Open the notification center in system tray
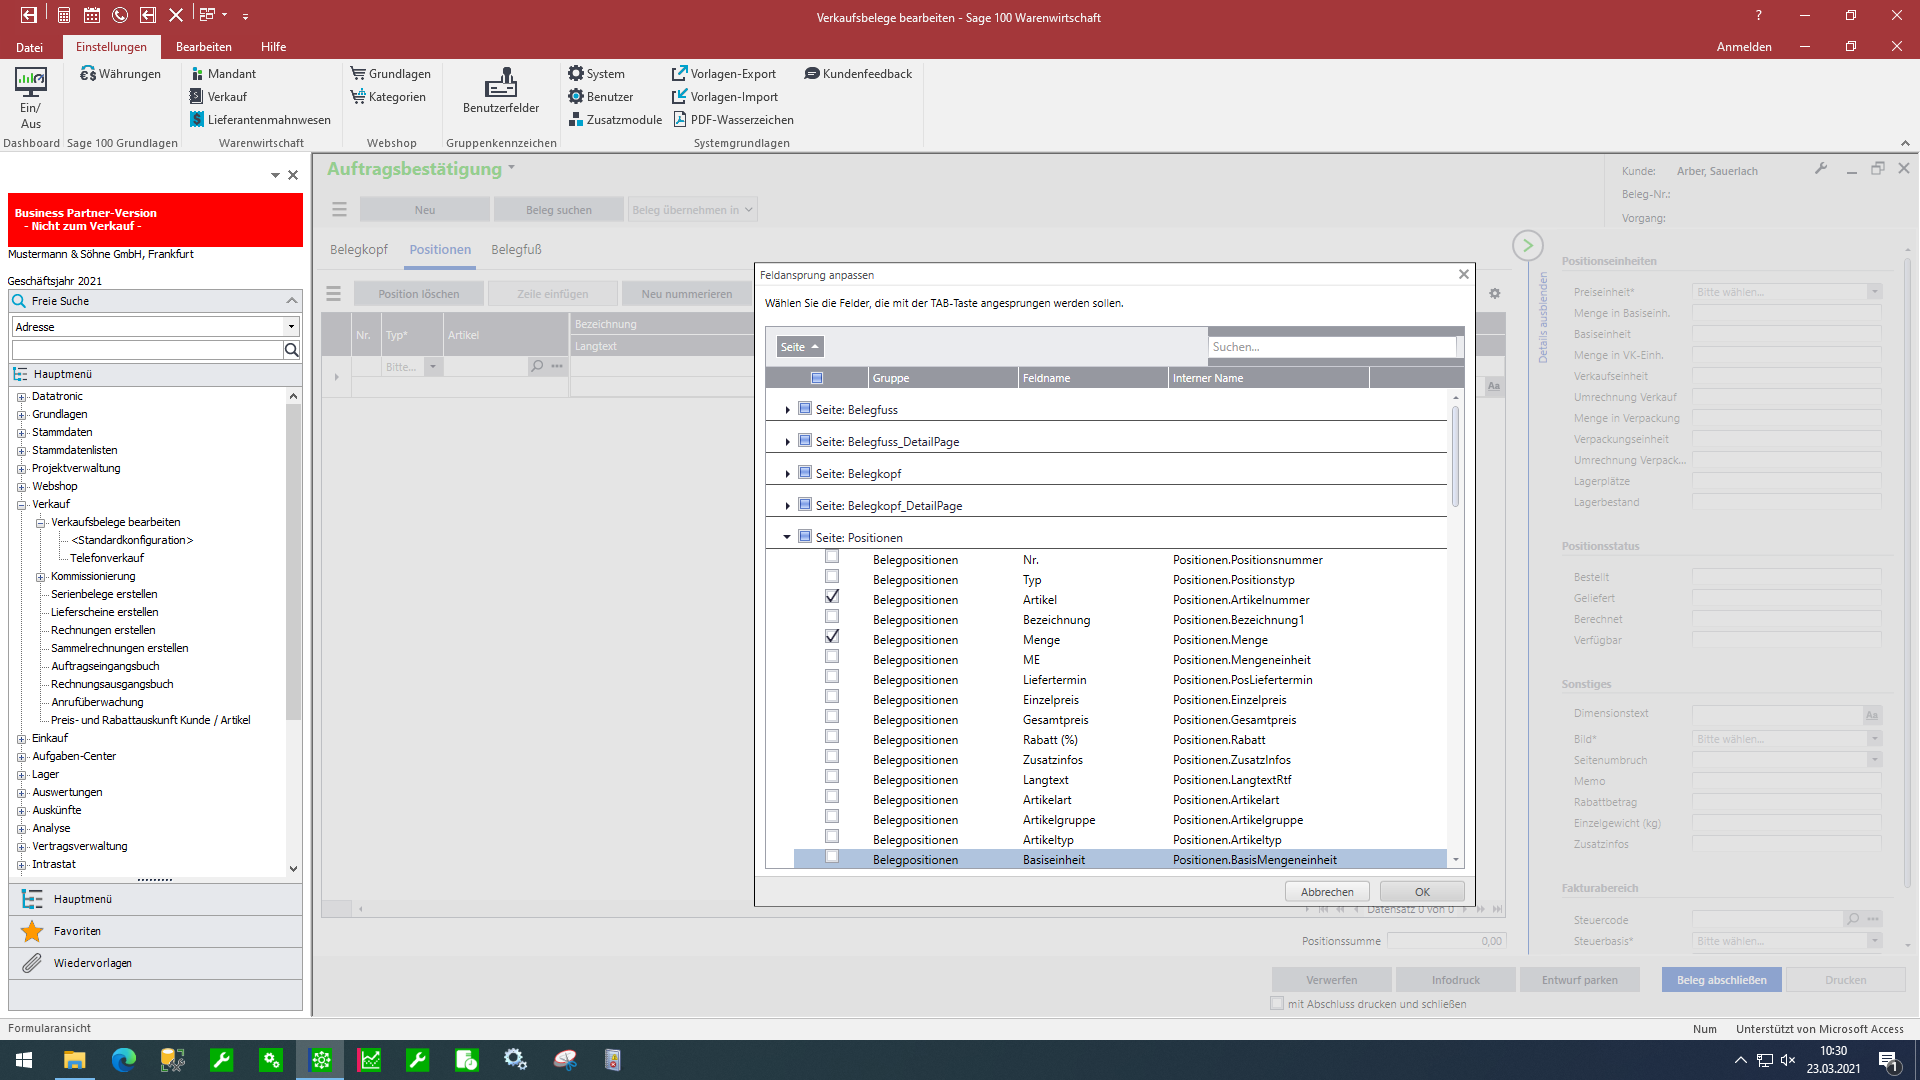1920x1080 pixels. tap(1888, 1060)
